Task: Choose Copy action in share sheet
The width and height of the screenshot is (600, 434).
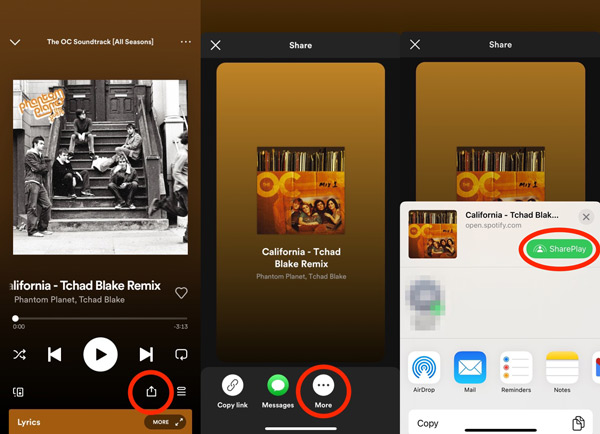Action: coord(500,422)
